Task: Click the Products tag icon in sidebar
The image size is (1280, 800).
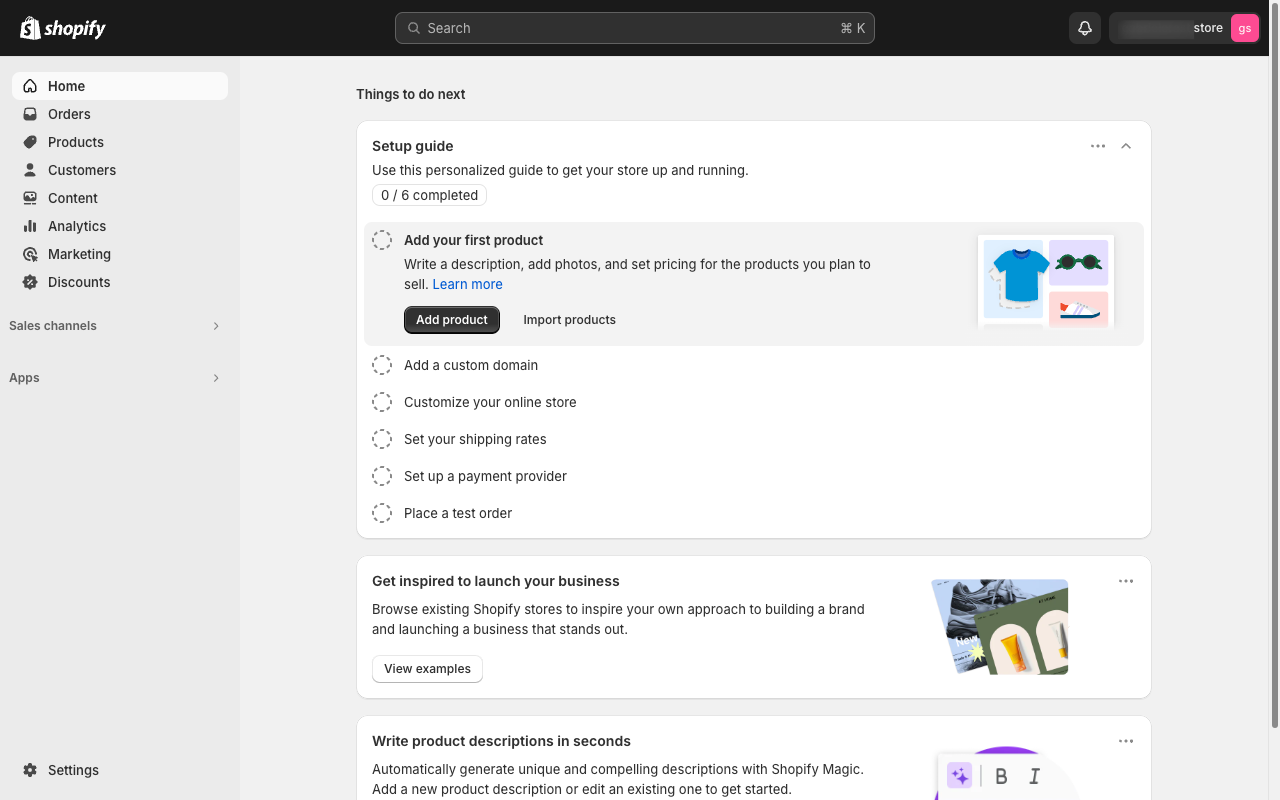Action: coord(30,142)
